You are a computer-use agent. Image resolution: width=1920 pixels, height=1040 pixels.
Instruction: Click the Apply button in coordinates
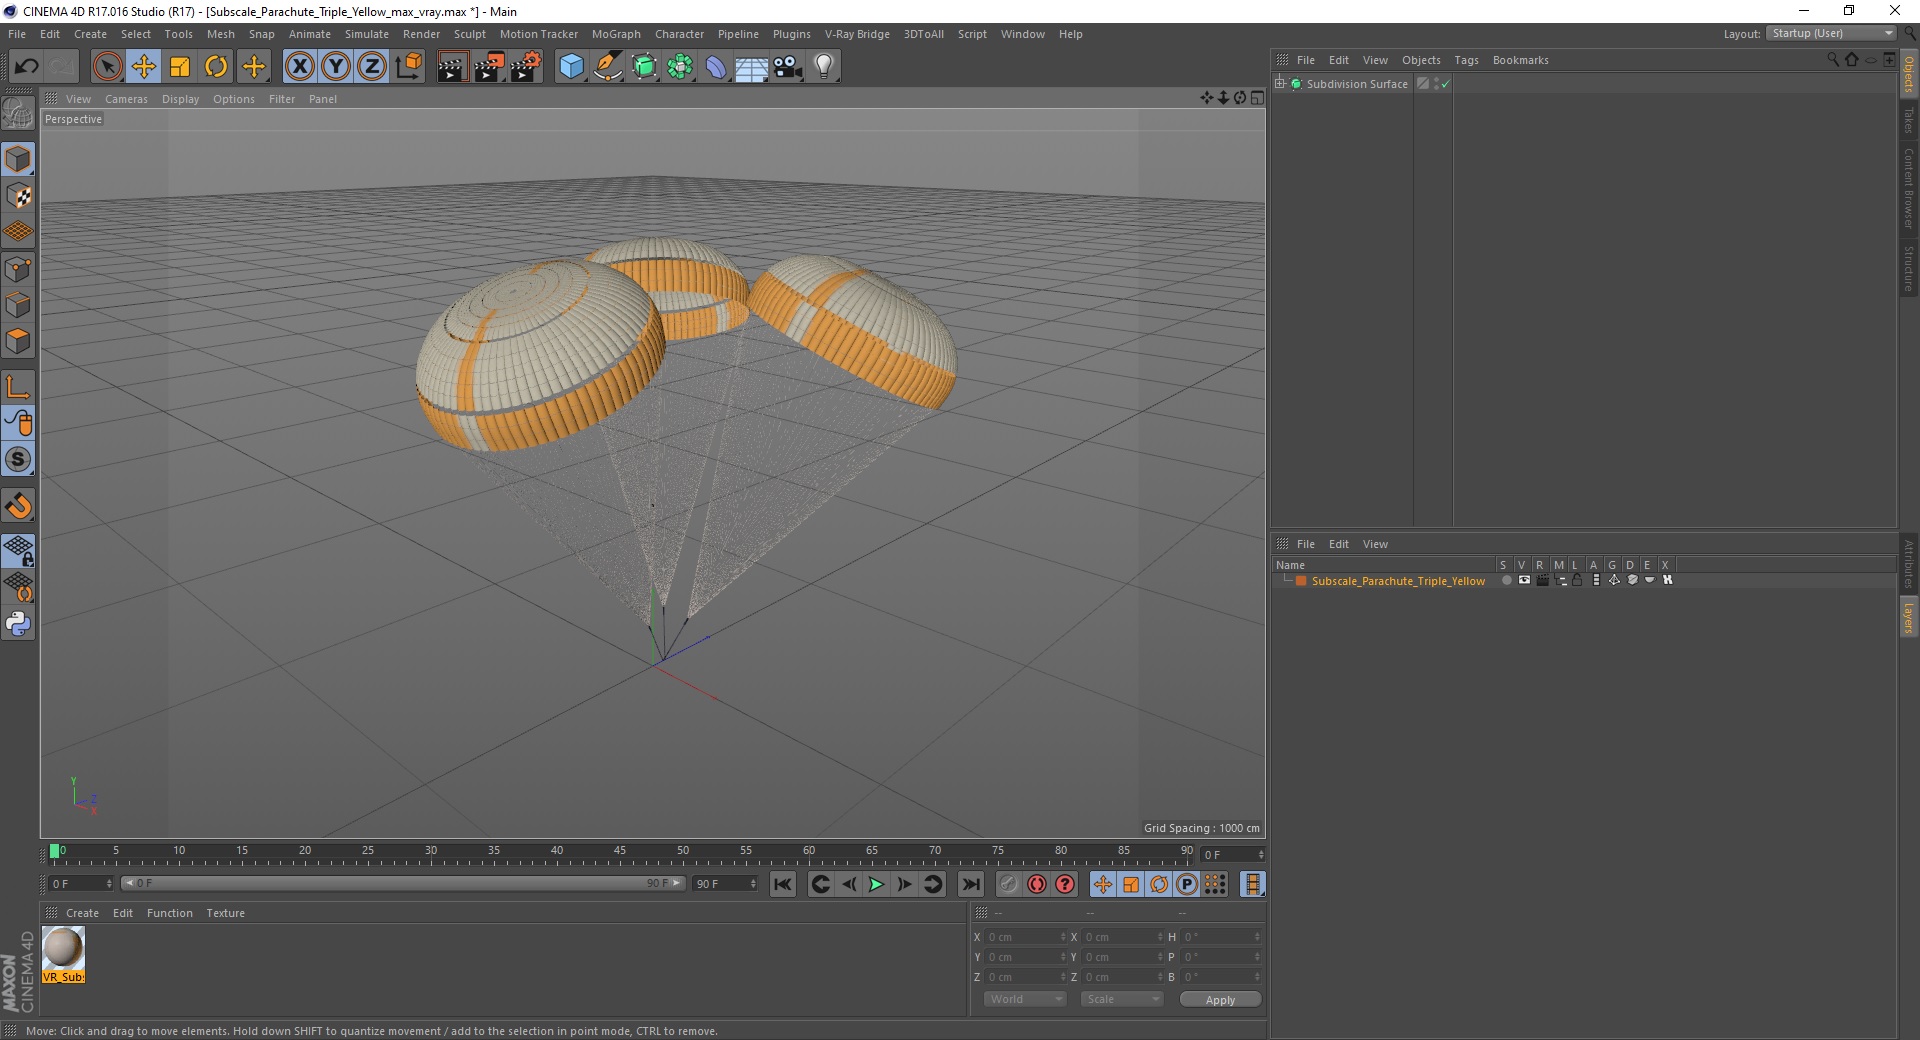[1220, 1000]
